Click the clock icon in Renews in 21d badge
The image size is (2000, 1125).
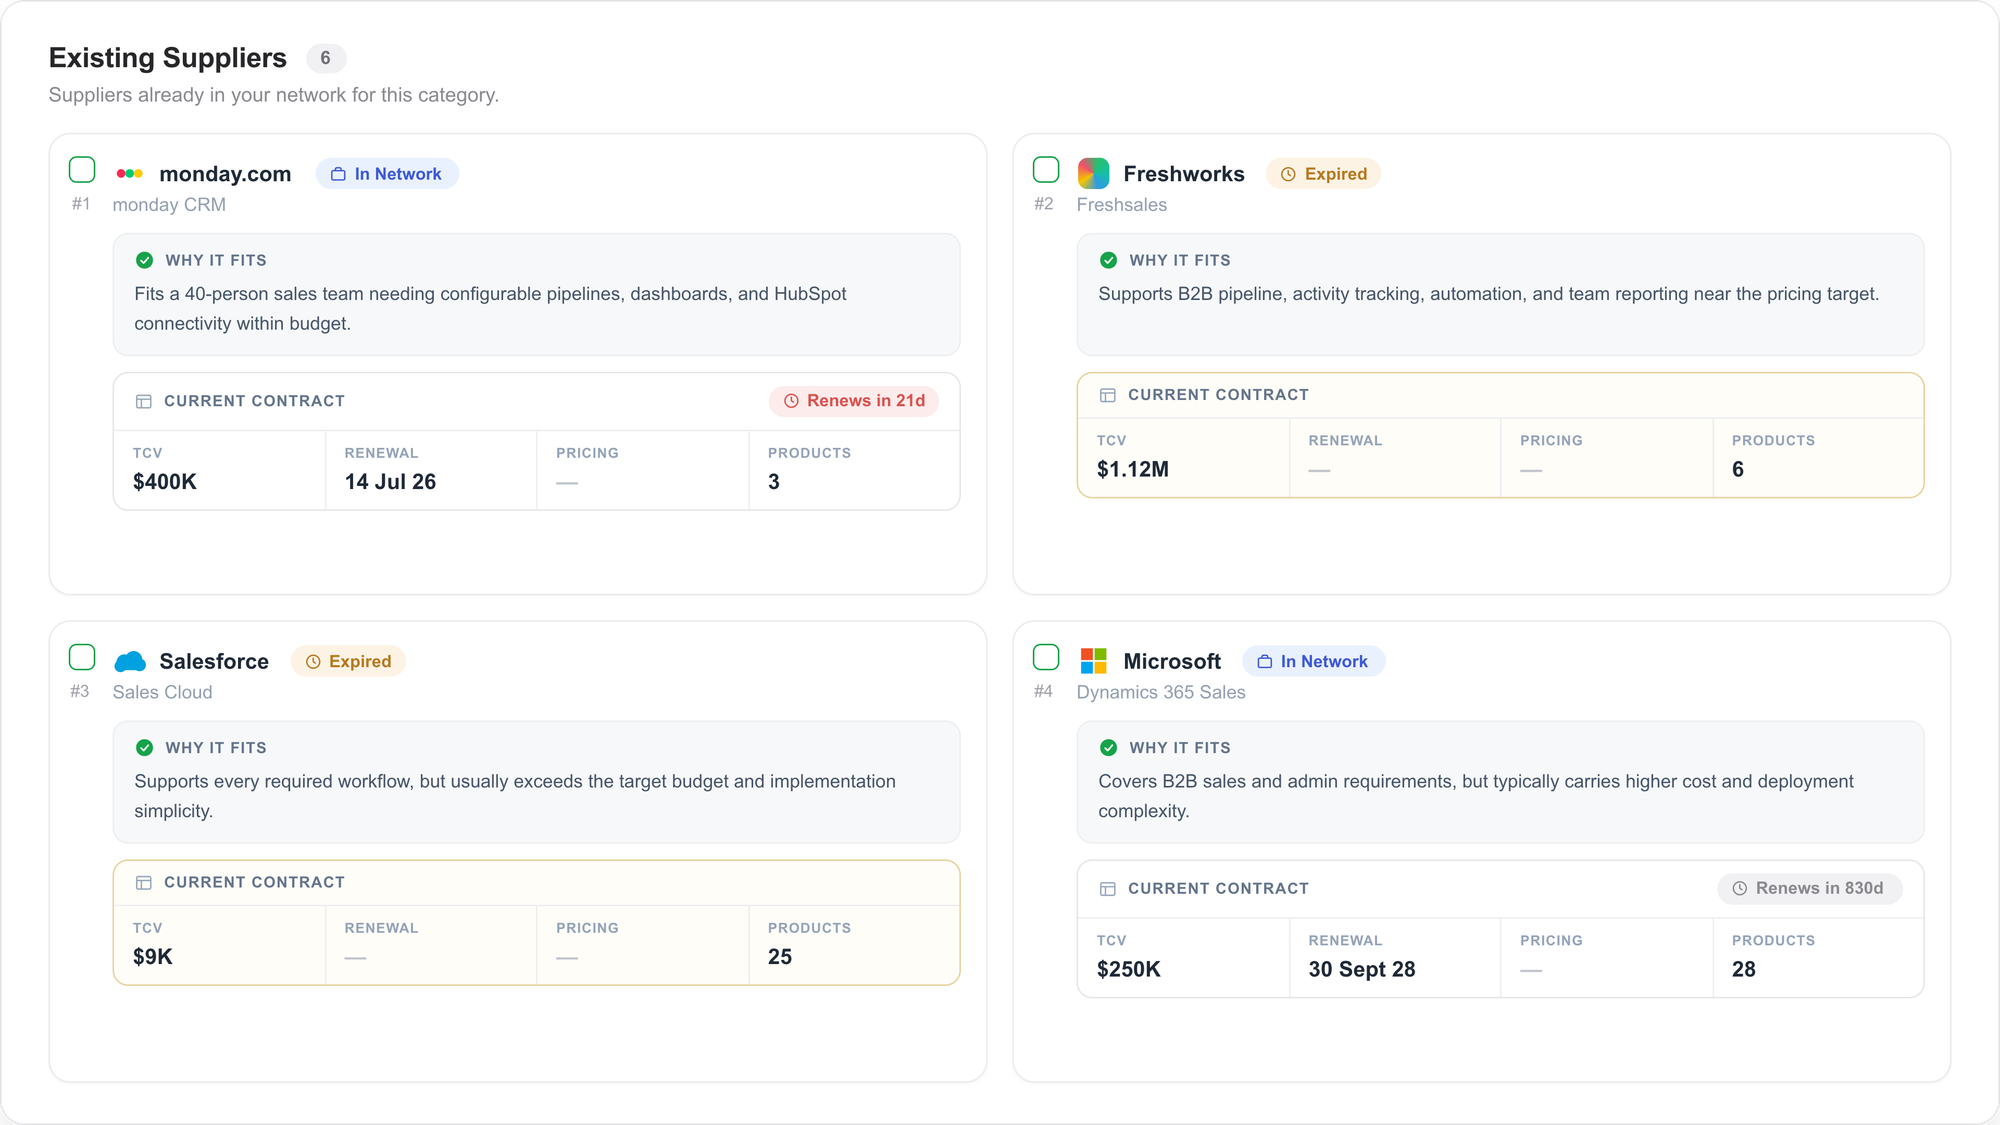[791, 401]
